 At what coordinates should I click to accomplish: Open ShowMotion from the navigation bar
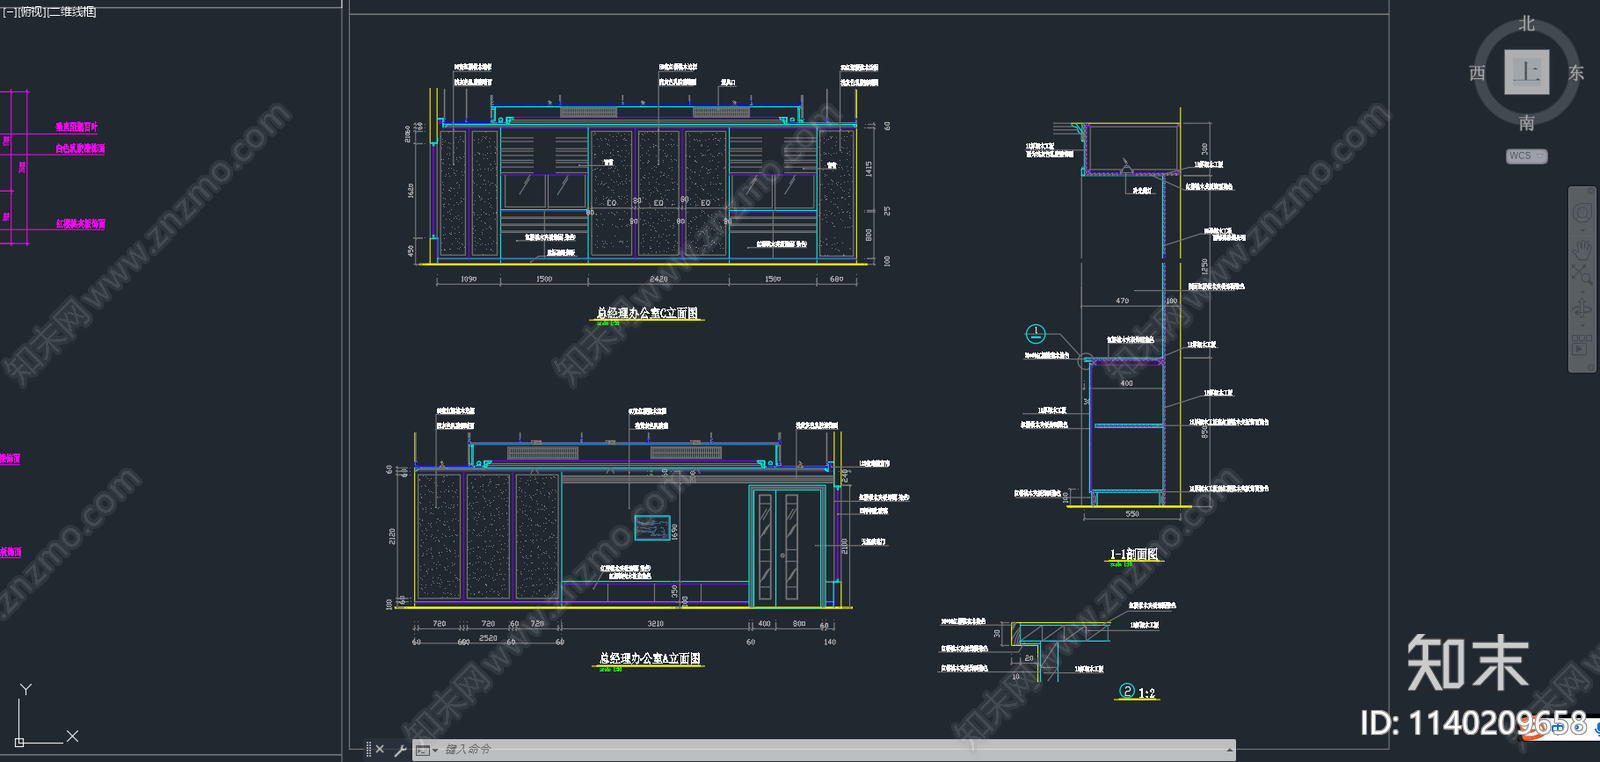1582,345
